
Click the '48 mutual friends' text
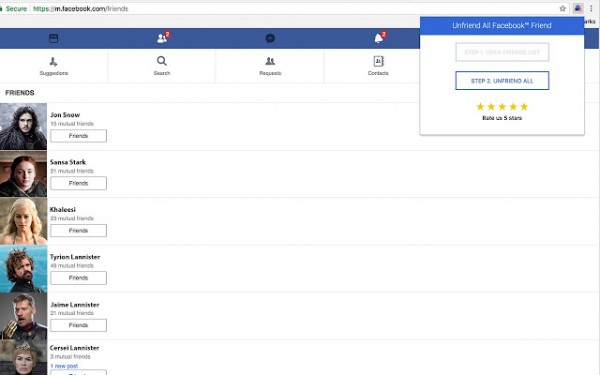pyautogui.click(x=72, y=266)
